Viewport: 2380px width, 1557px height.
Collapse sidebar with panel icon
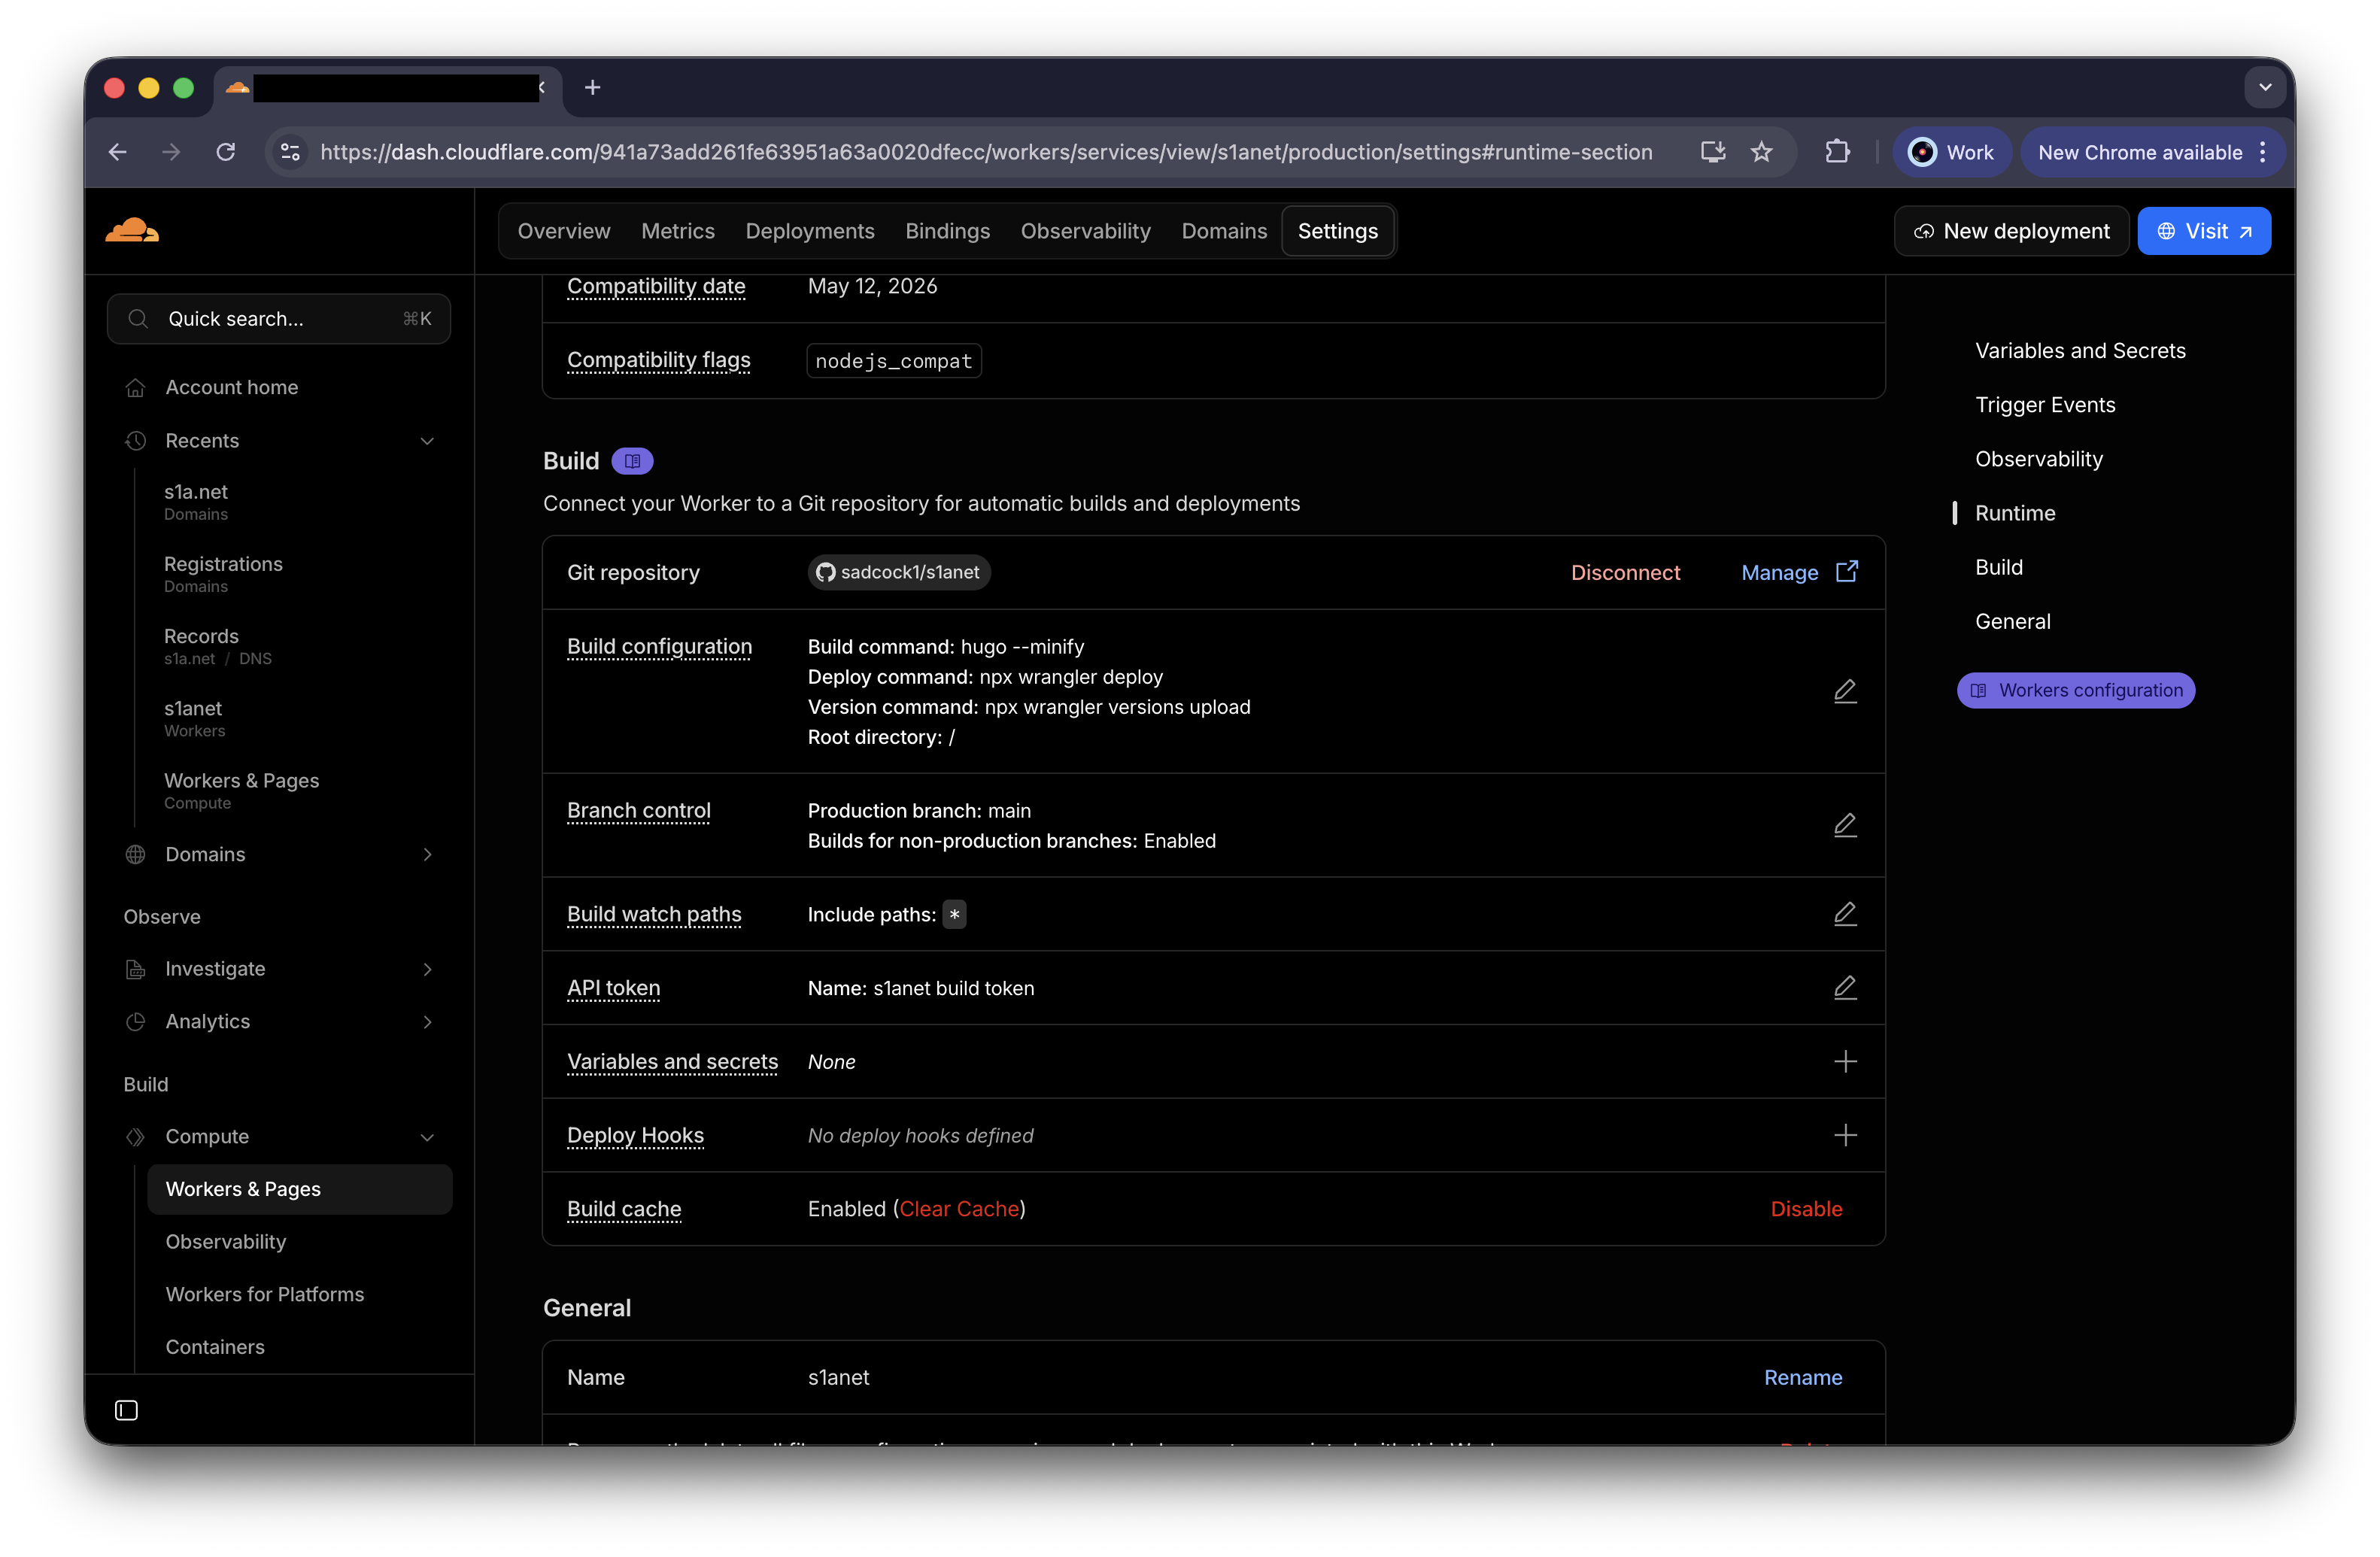[127, 1410]
